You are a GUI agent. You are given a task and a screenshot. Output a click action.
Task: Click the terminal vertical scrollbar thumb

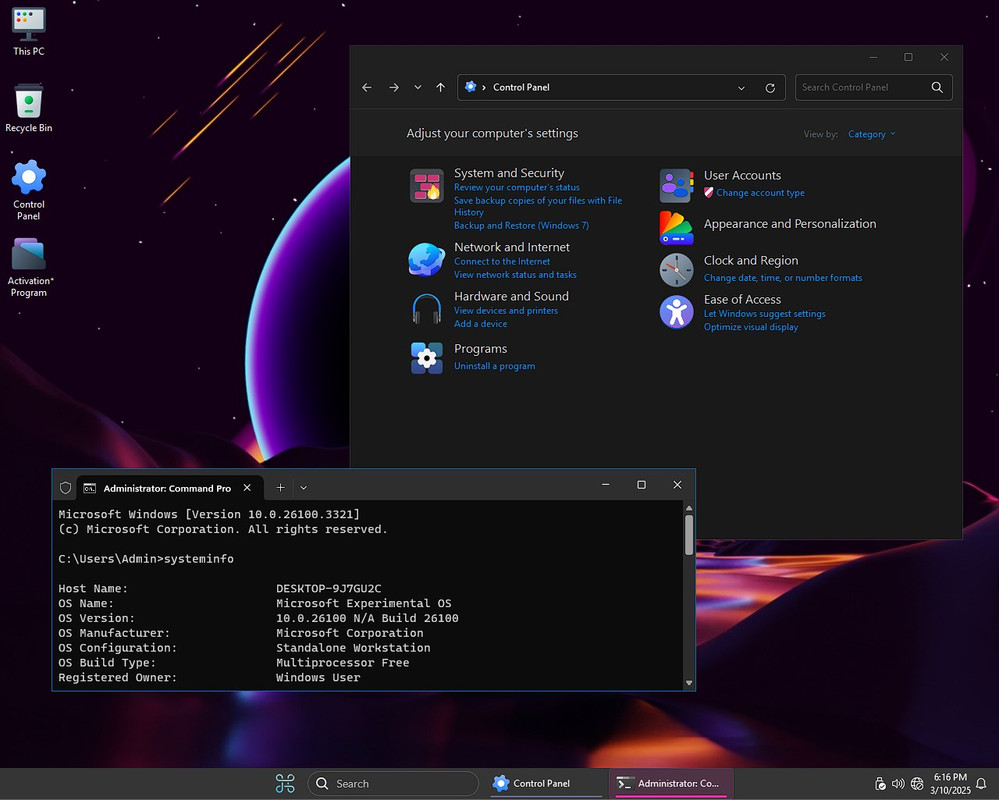click(x=689, y=534)
